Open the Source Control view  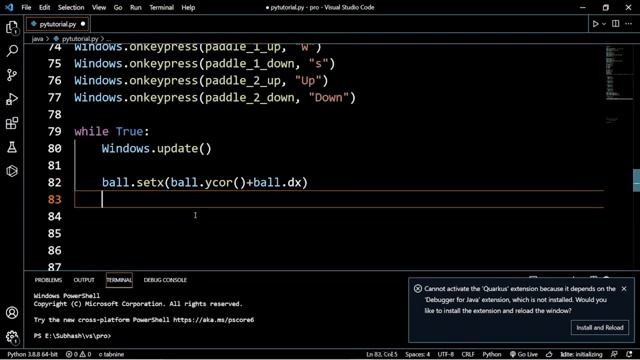click(12, 75)
